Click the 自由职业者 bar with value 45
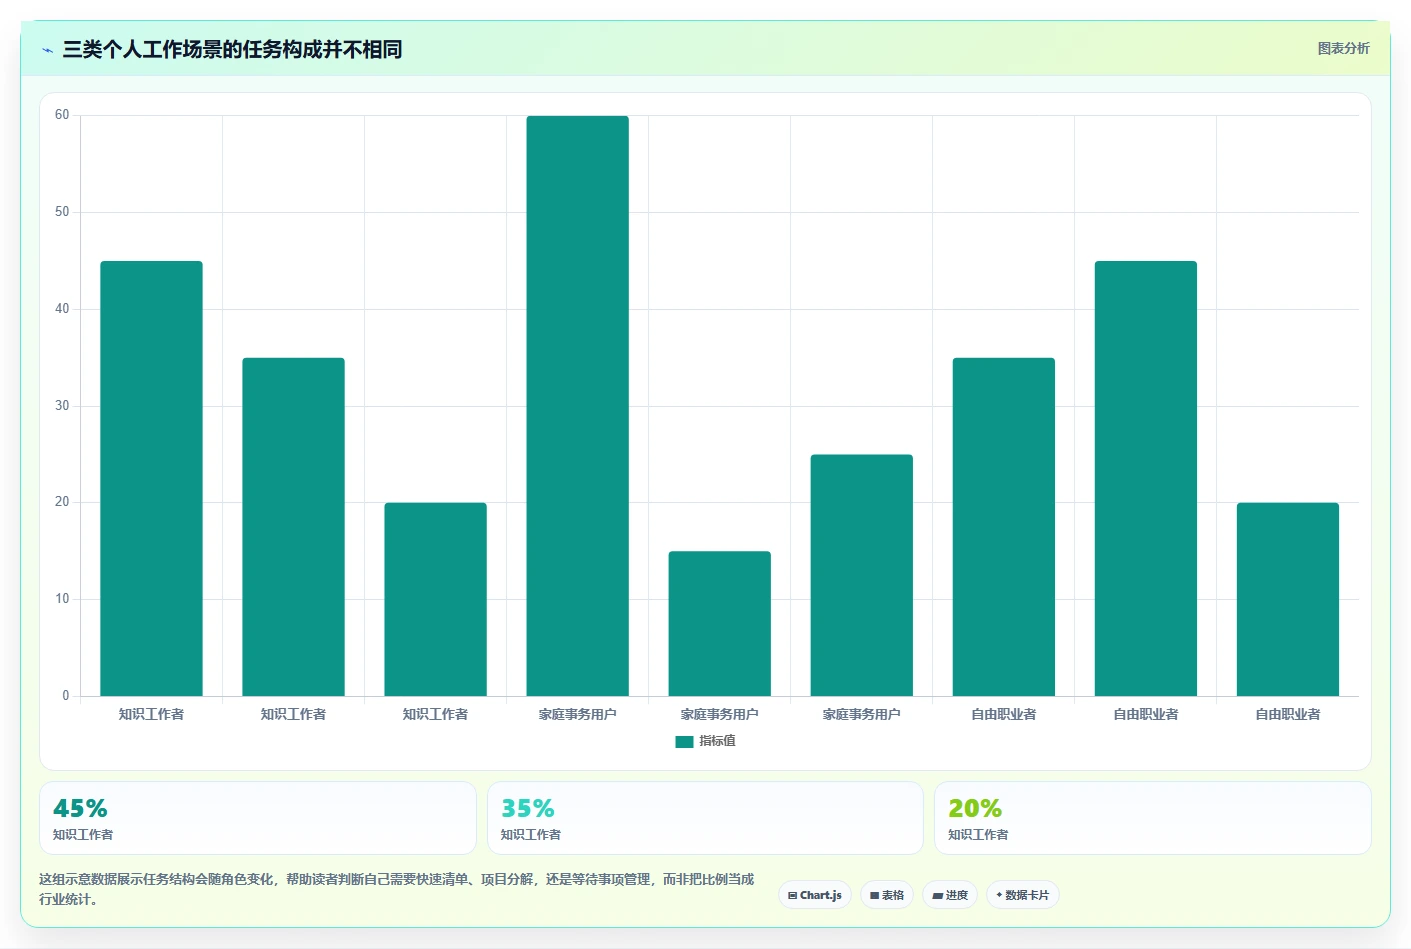The width and height of the screenshot is (1411, 949). pyautogui.click(x=1146, y=478)
